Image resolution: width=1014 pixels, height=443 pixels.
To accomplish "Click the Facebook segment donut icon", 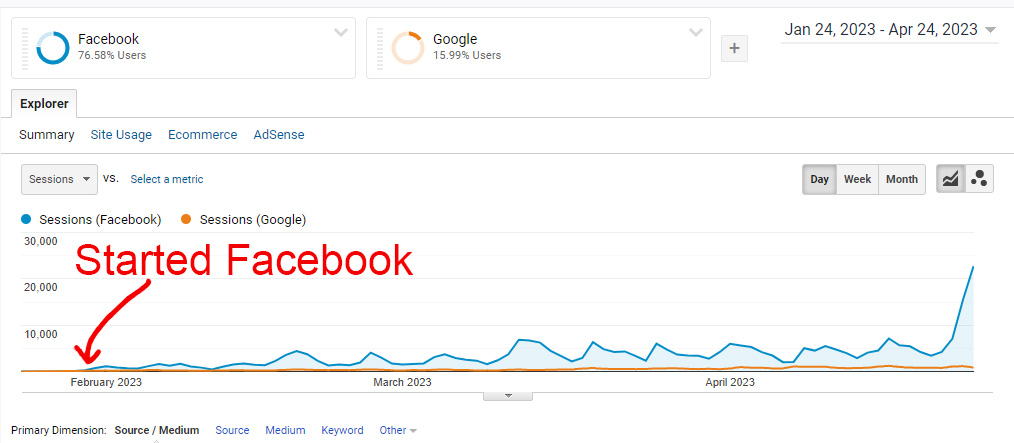I will [x=52, y=48].
